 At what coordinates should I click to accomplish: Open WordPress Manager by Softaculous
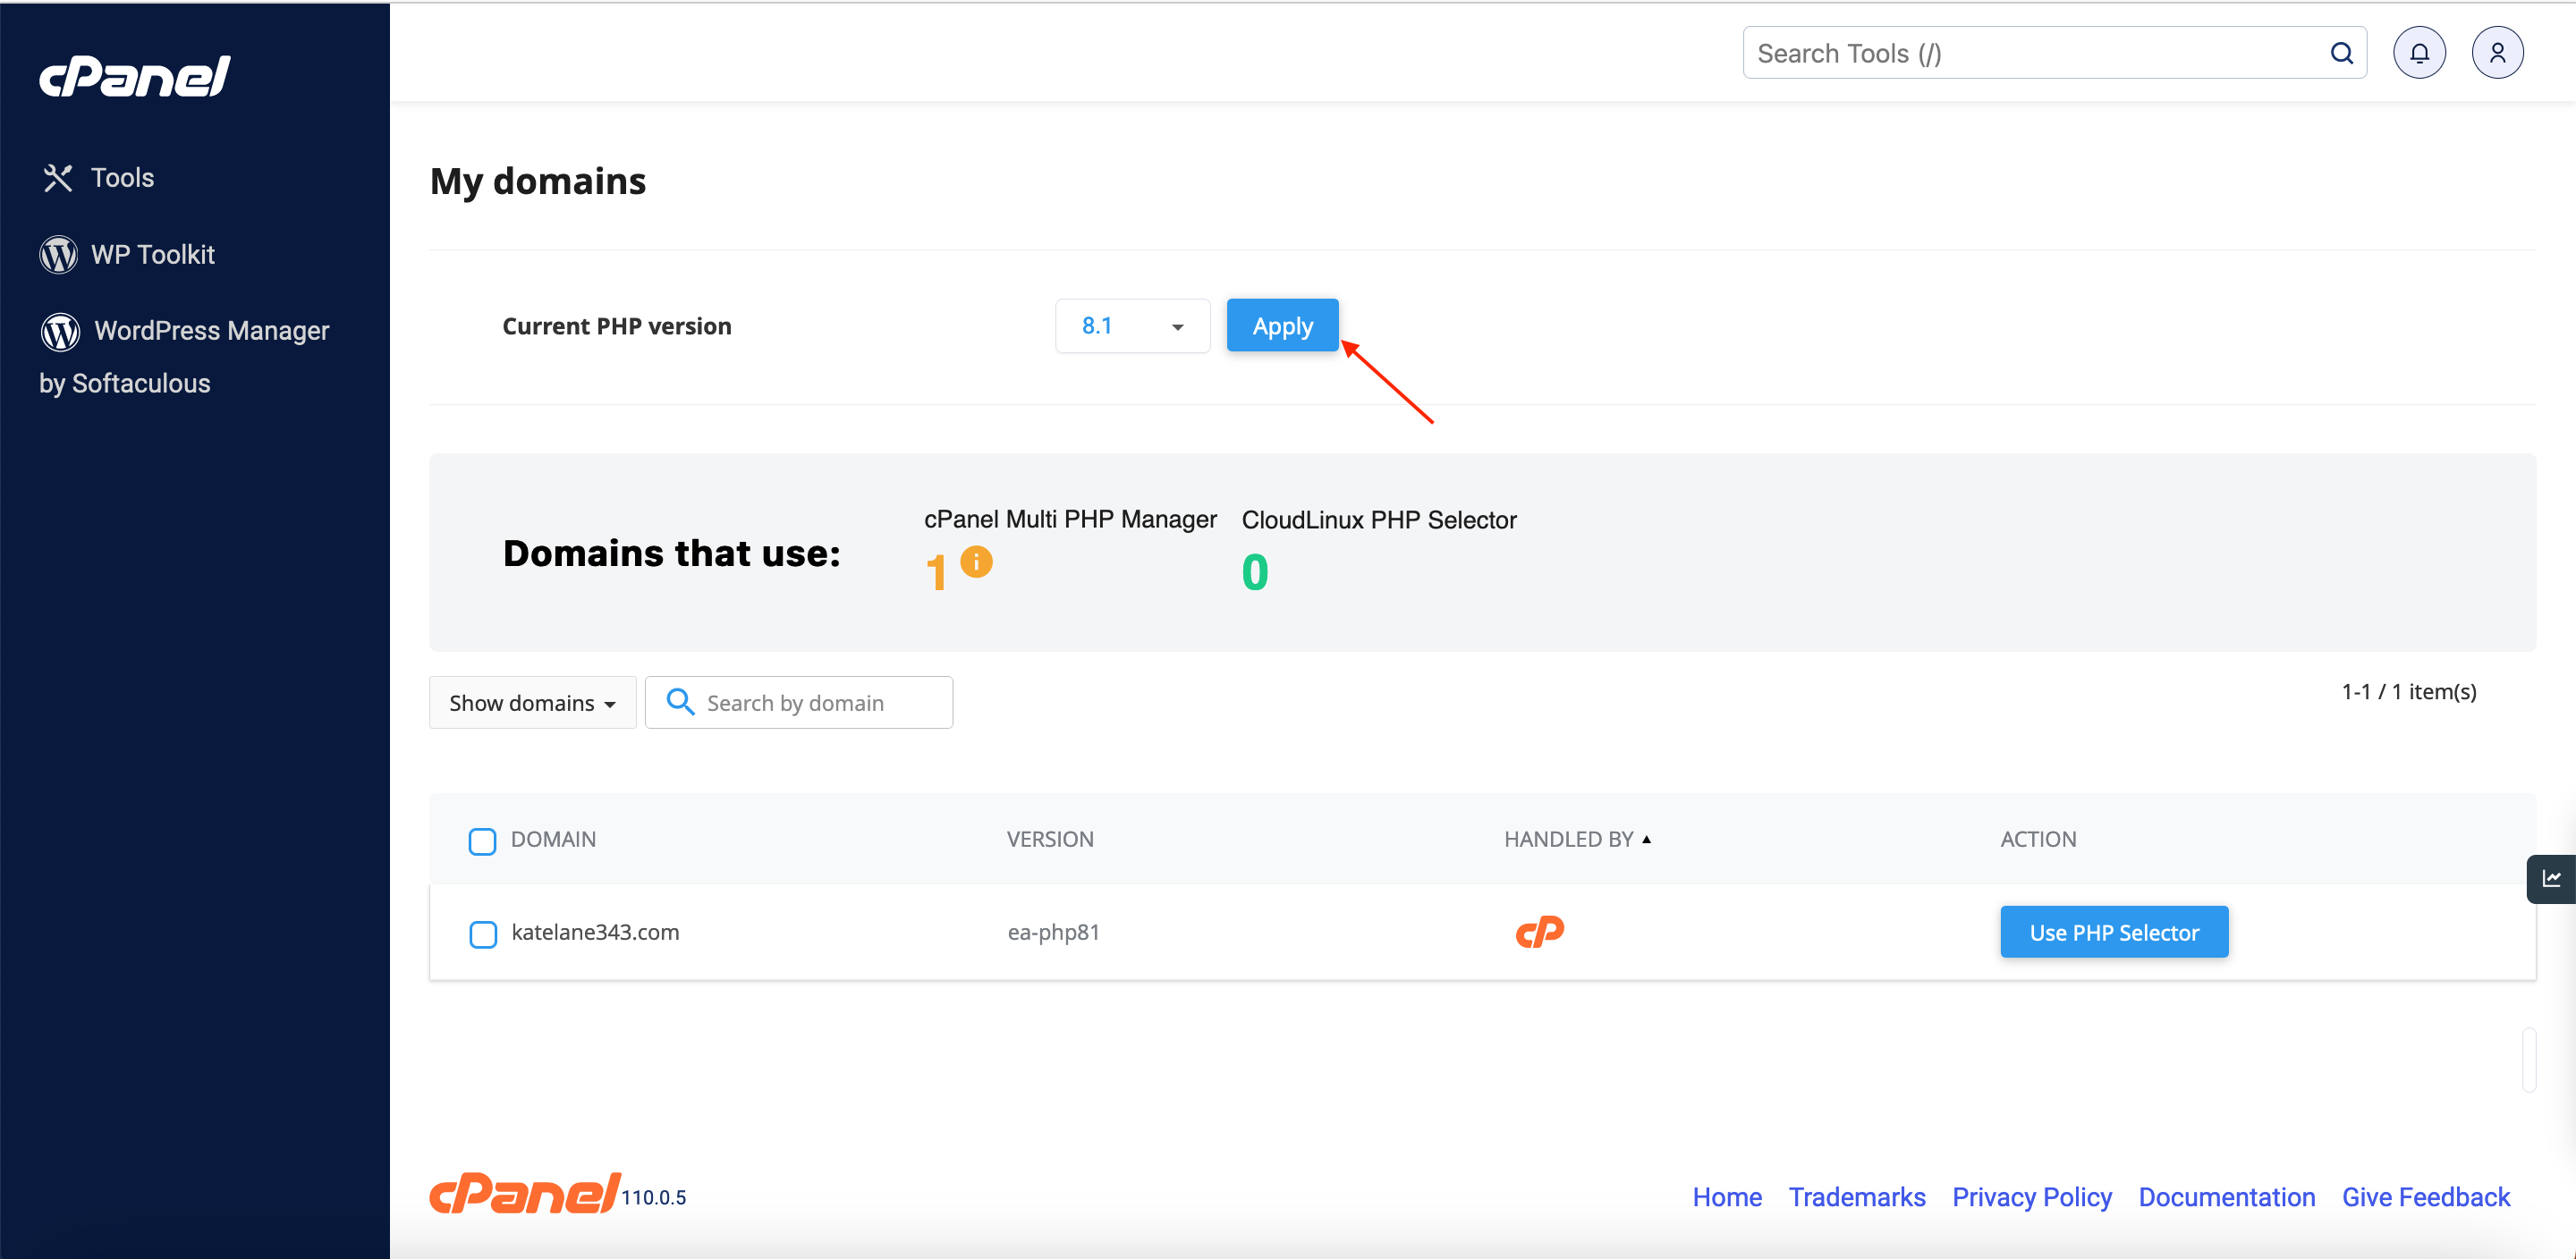point(185,357)
